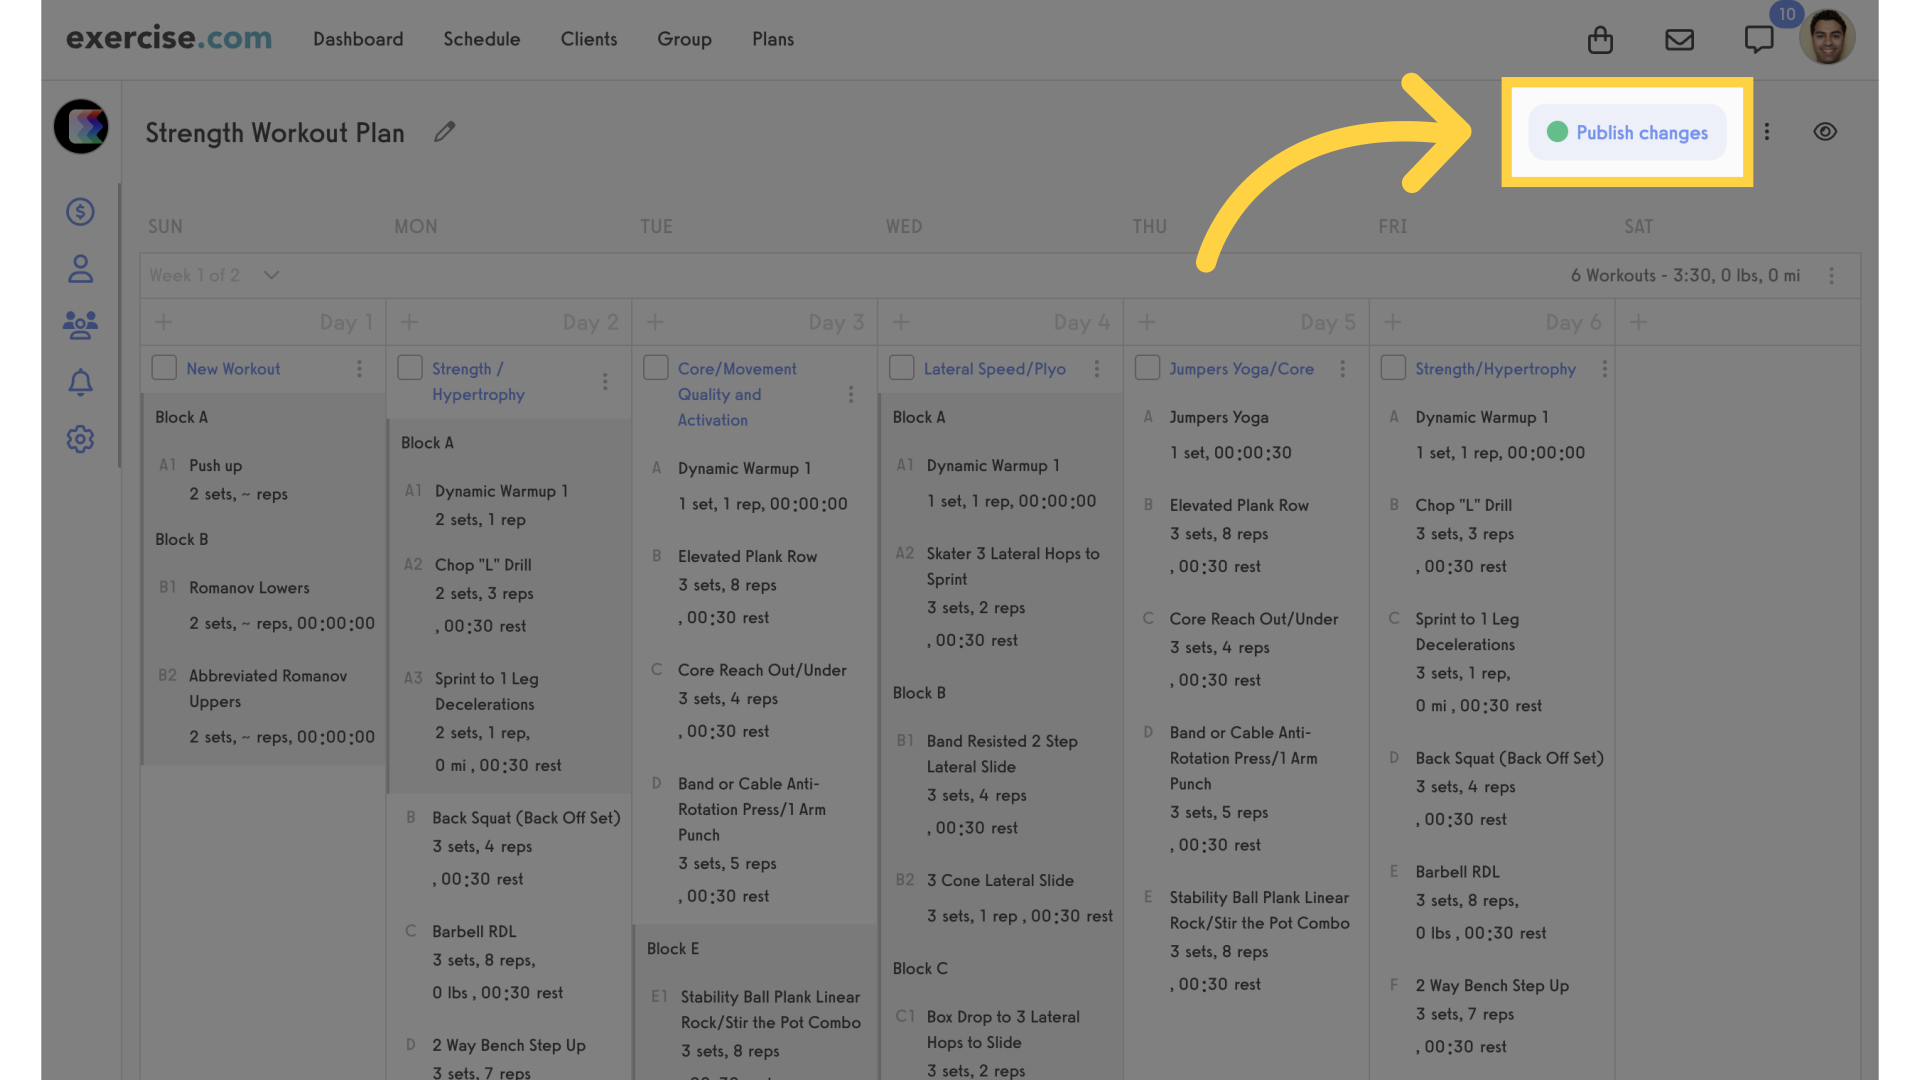Open the chat/comments icon
Screen dimensions: 1920x1080
pyautogui.click(x=1758, y=37)
